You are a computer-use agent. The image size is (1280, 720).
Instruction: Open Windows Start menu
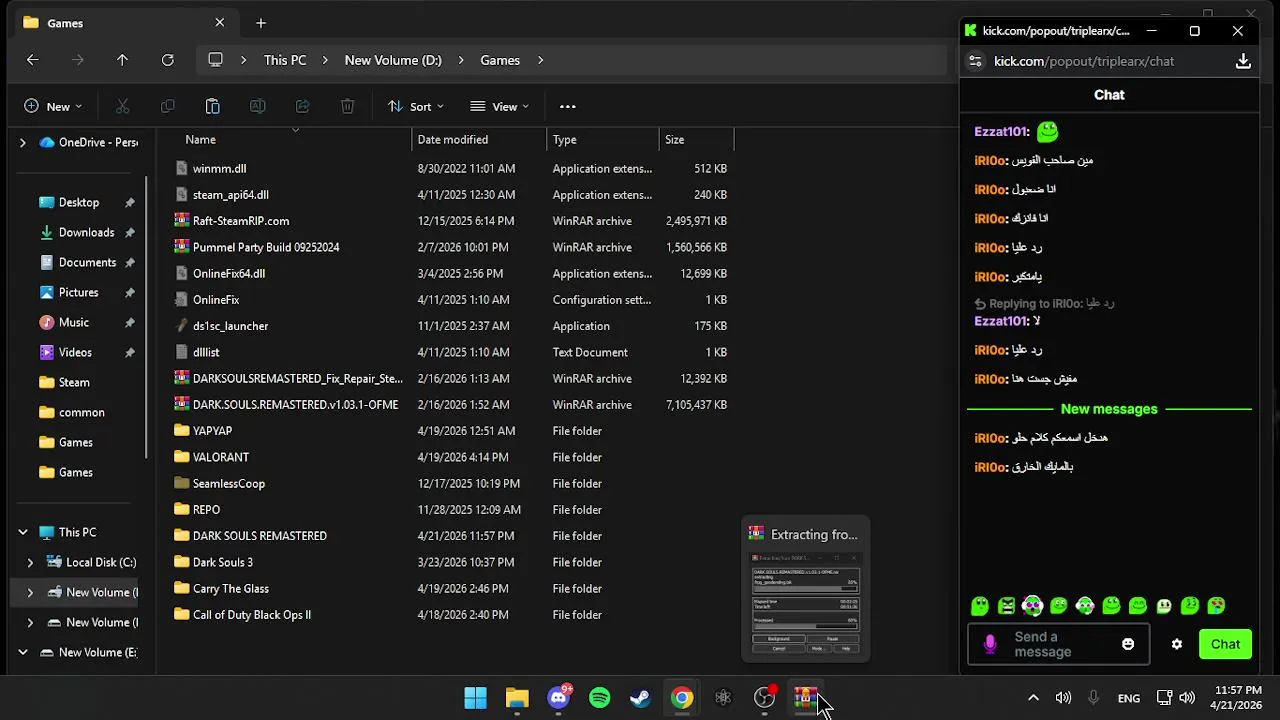coord(476,698)
